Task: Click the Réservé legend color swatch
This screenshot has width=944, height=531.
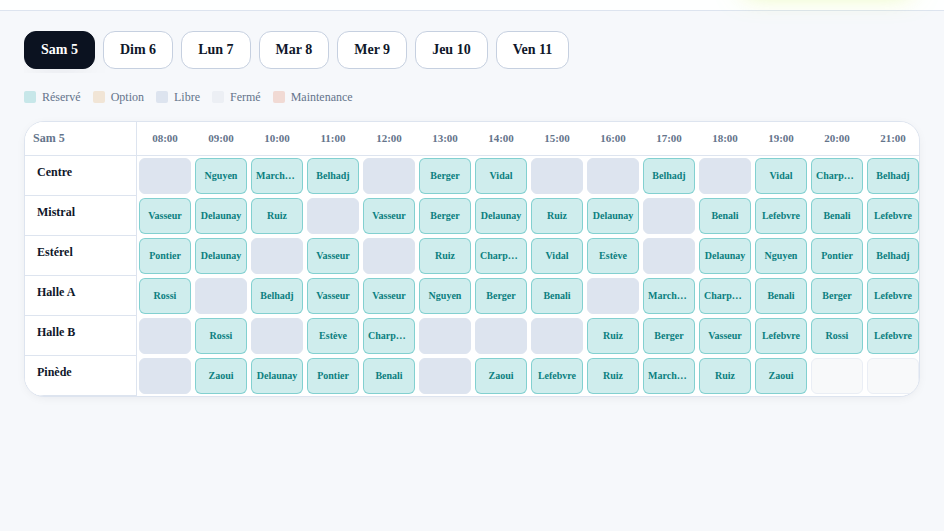Action: click(x=30, y=97)
